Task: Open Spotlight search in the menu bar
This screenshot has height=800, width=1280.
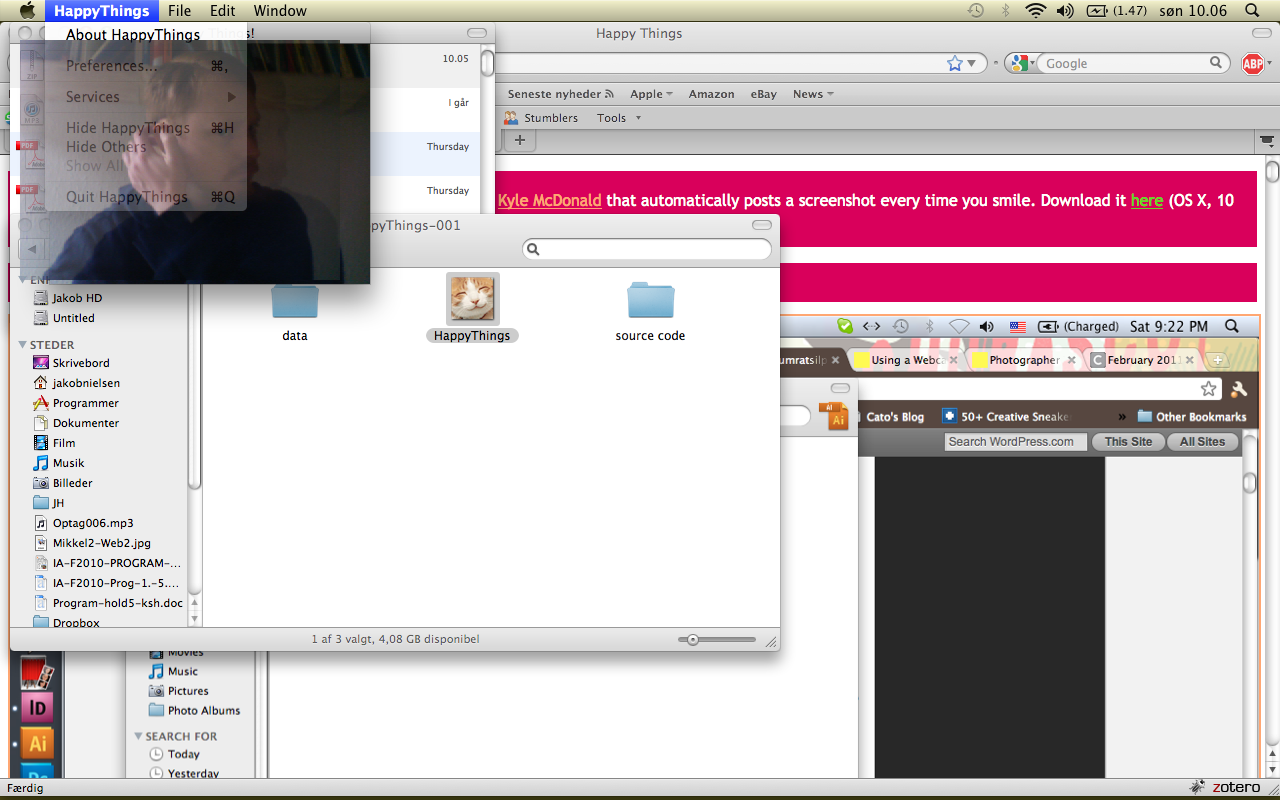Action: (1252, 11)
